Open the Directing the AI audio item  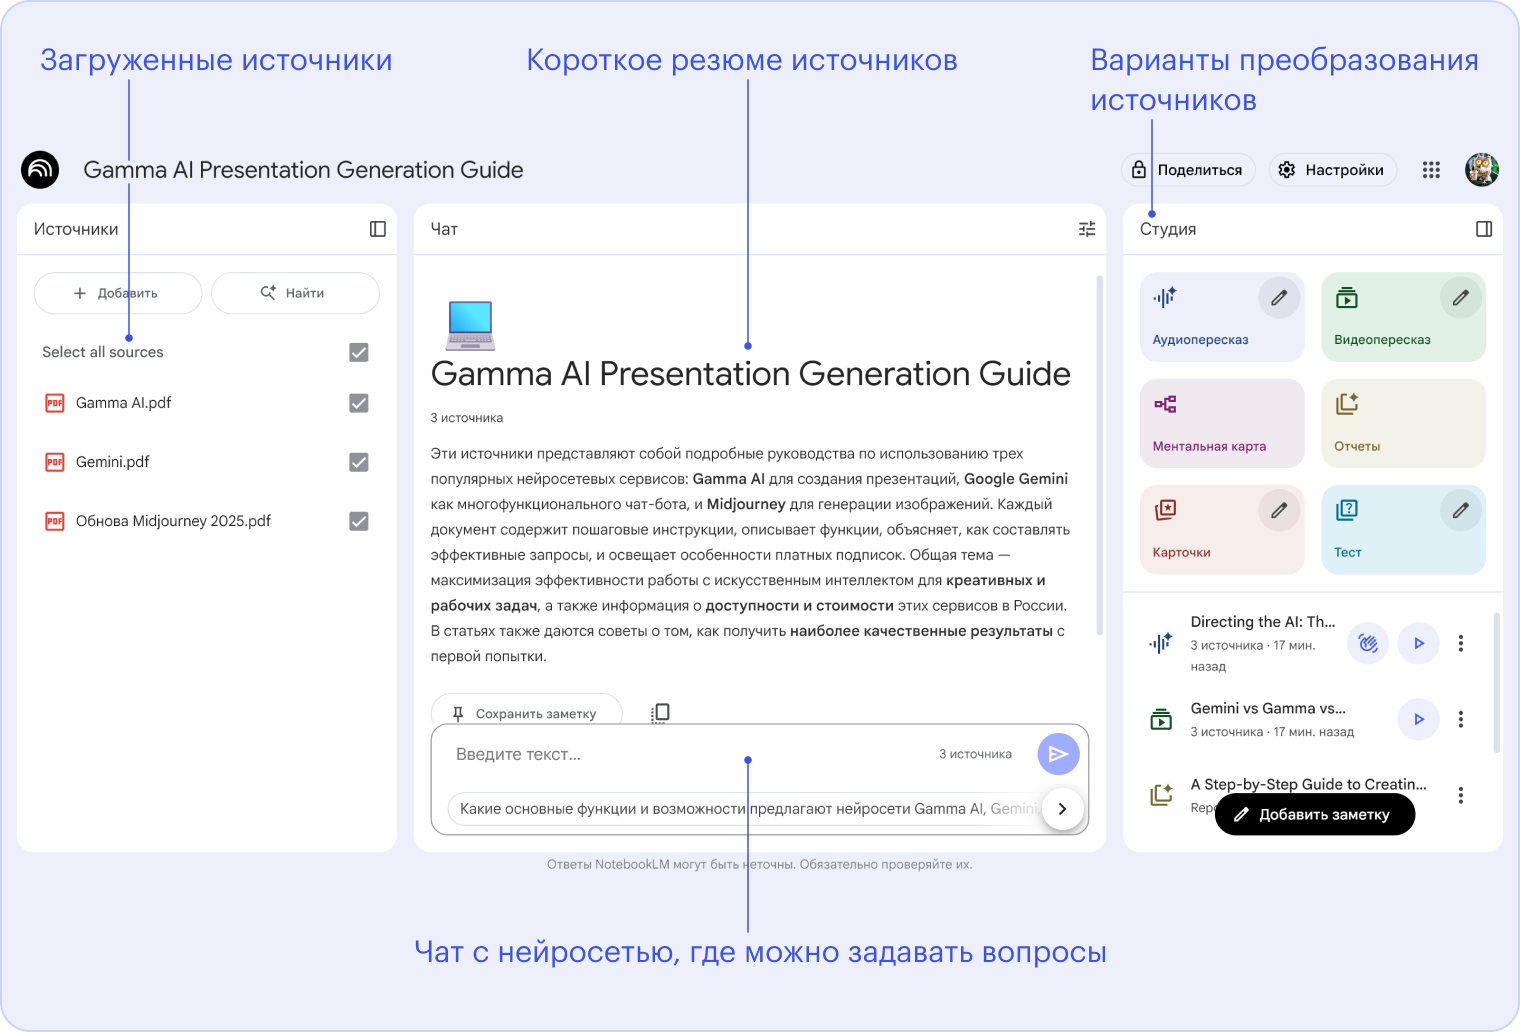(1262, 643)
